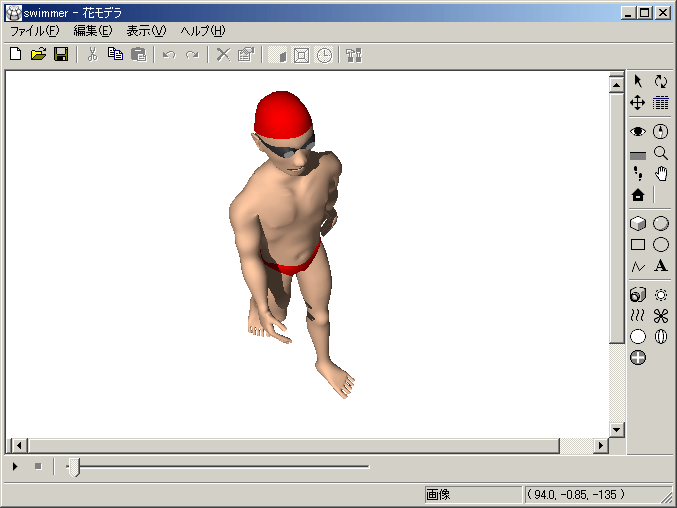Click the swimmer's red swim cap
Image resolution: width=677 pixels, height=508 pixels.
click(x=282, y=114)
